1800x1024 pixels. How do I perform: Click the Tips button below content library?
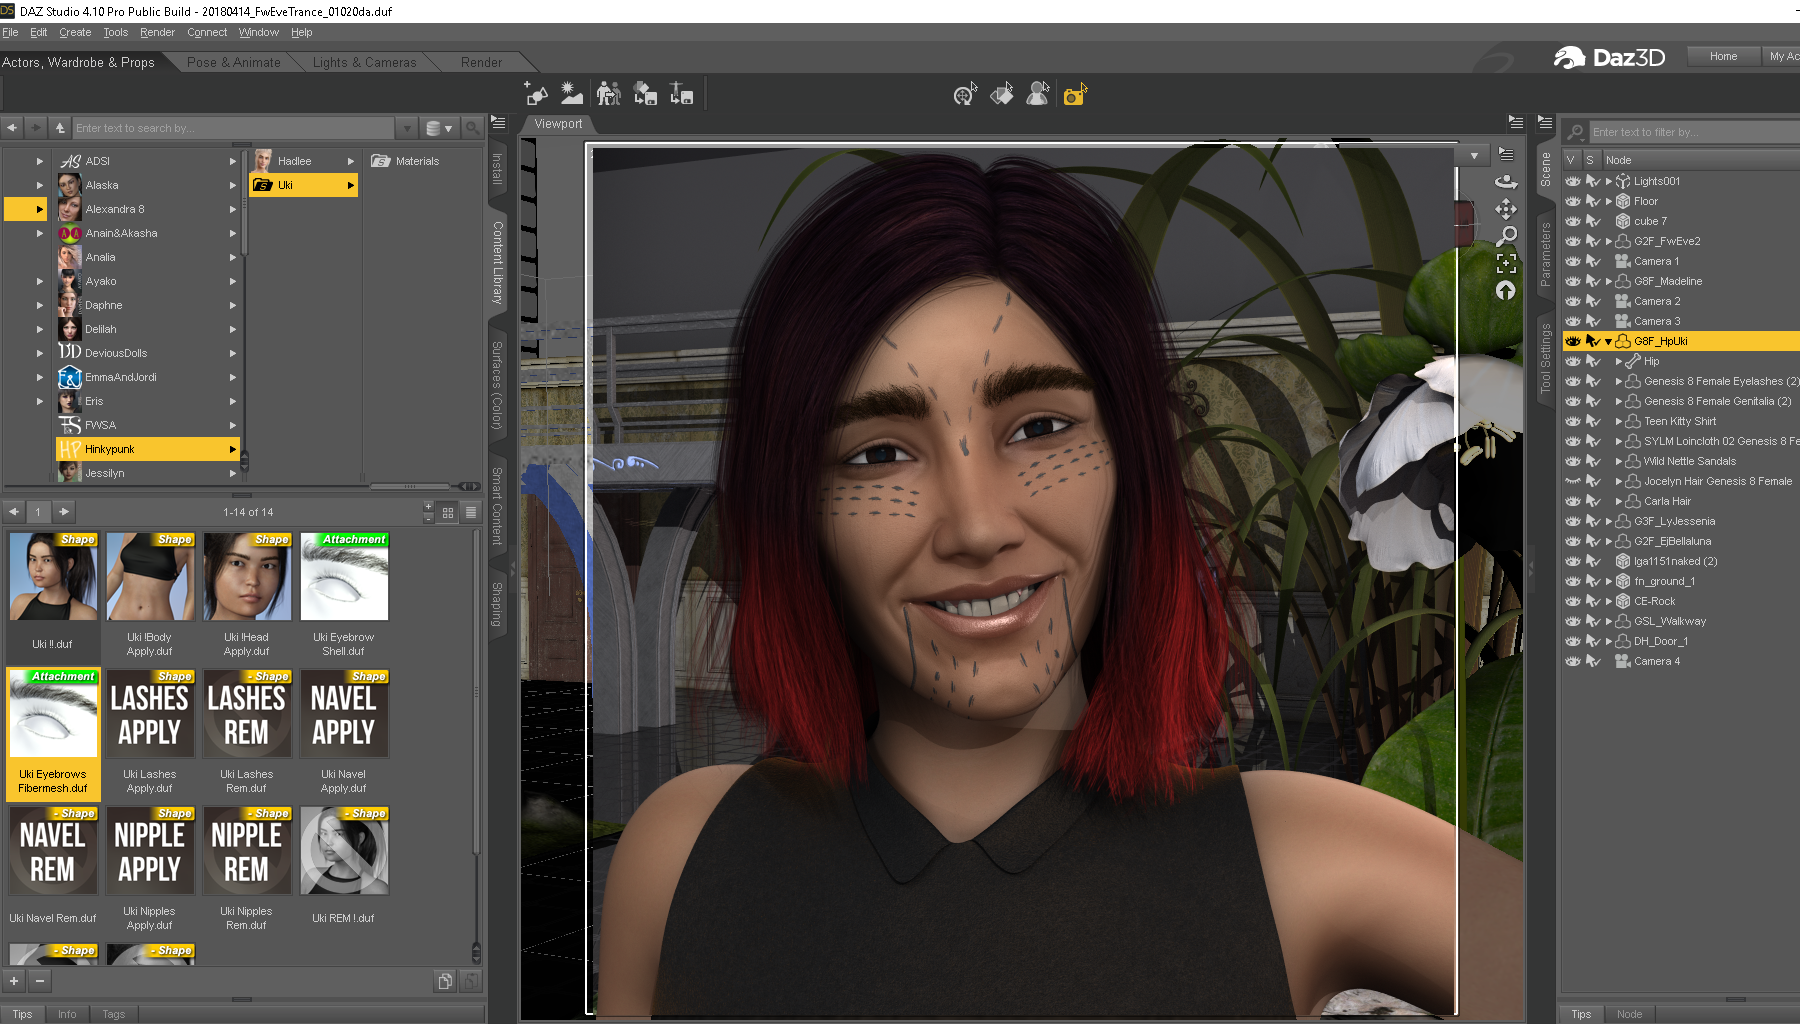click(22, 1014)
